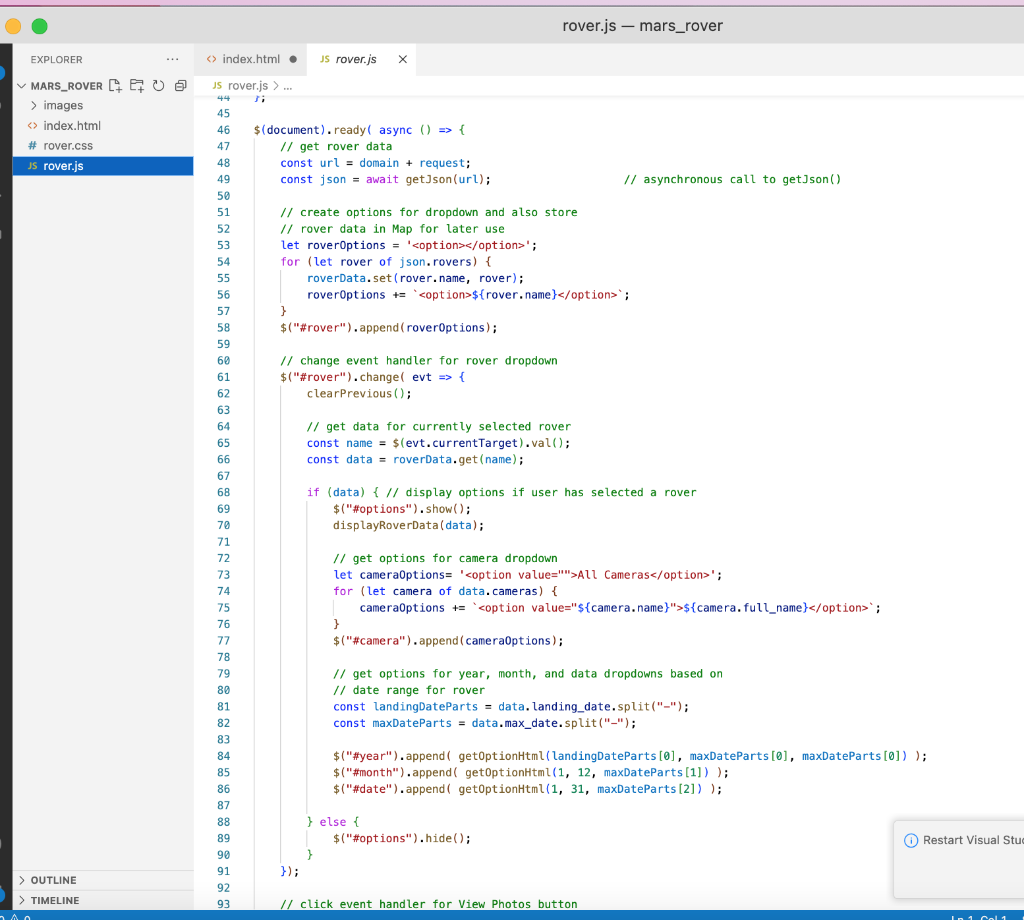
Task: Click 'const url = domain + request;' line
Action: point(376,163)
